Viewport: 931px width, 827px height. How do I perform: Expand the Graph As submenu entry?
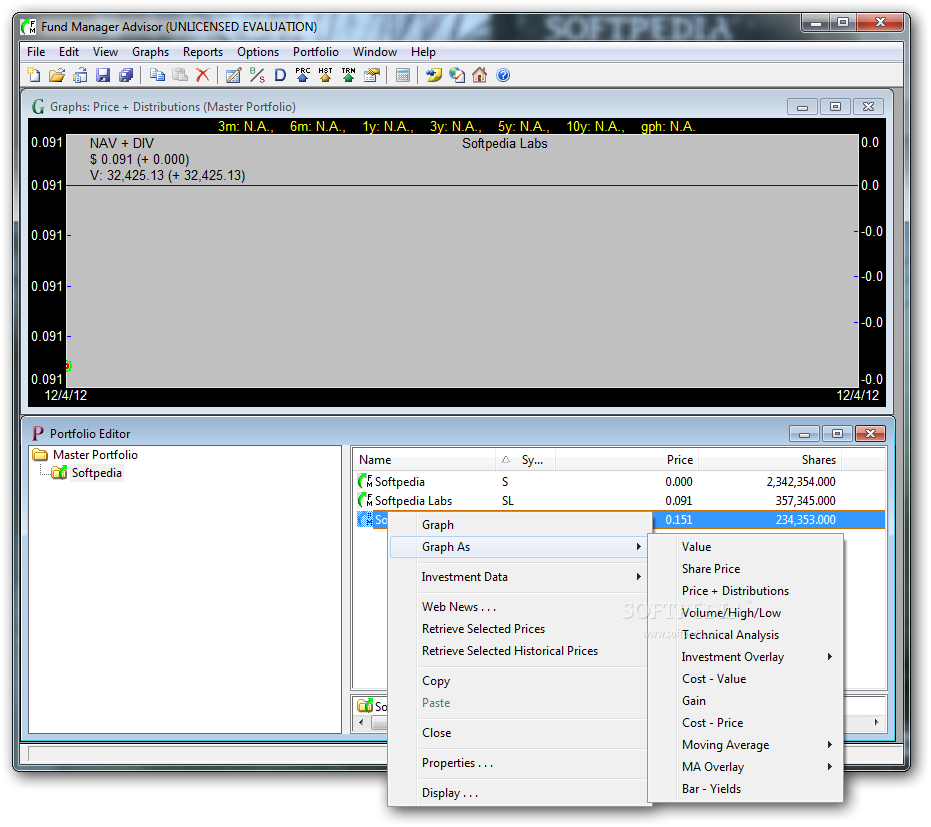pyautogui.click(x=520, y=547)
